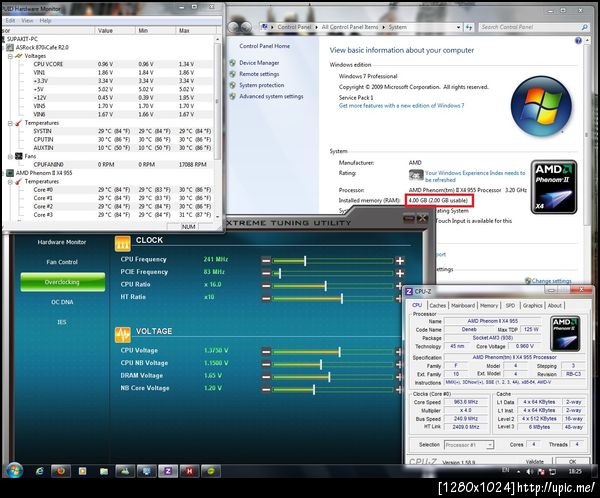Decrease PCIE Frequency with minus button
The image size is (600, 498).
pyautogui.click(x=266, y=273)
